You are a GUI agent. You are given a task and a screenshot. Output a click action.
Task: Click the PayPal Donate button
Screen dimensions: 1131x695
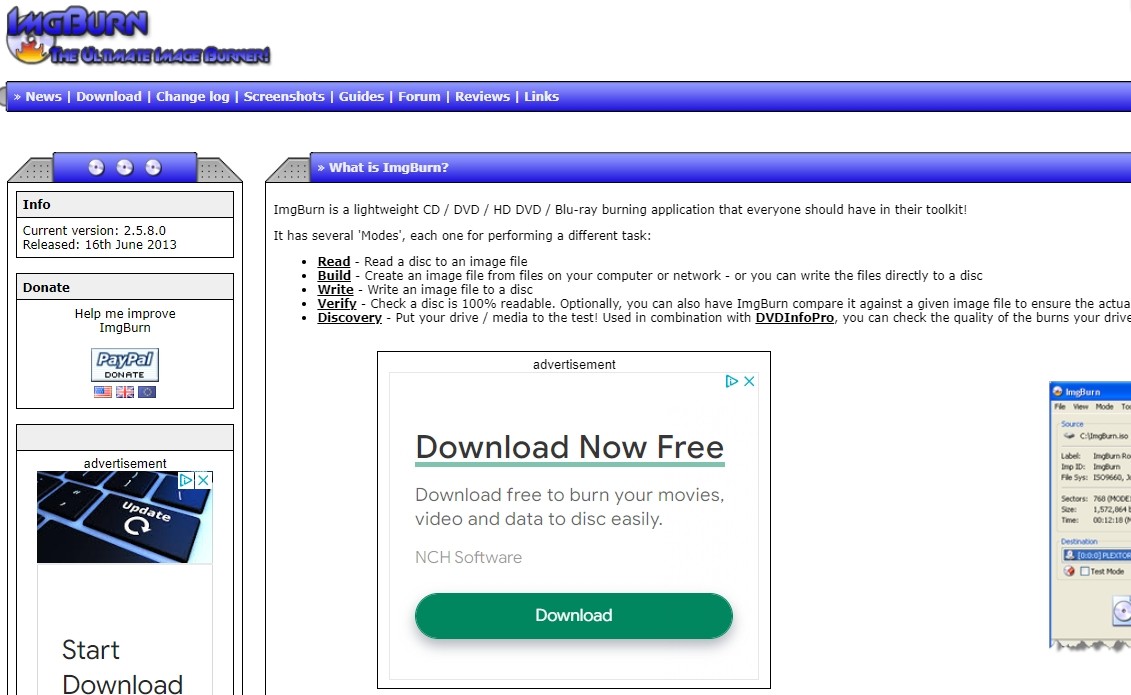click(125, 364)
